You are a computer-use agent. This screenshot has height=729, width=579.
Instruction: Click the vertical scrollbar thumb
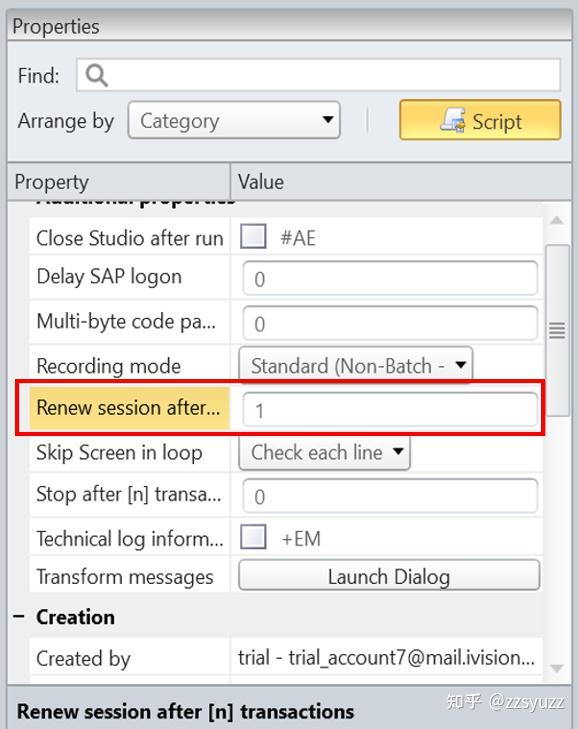point(557,330)
